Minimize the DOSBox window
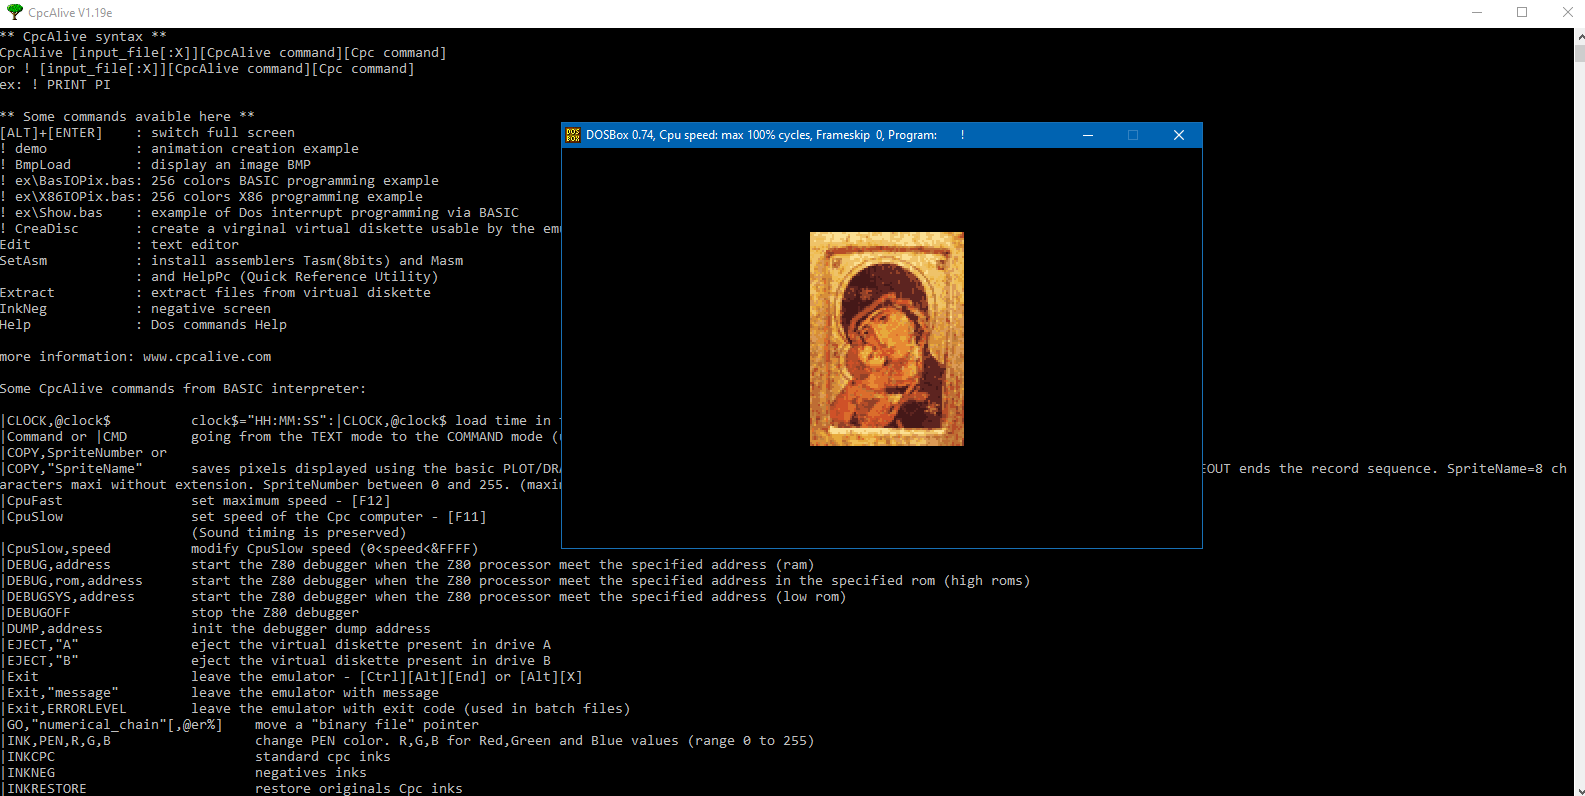 pyautogui.click(x=1087, y=135)
